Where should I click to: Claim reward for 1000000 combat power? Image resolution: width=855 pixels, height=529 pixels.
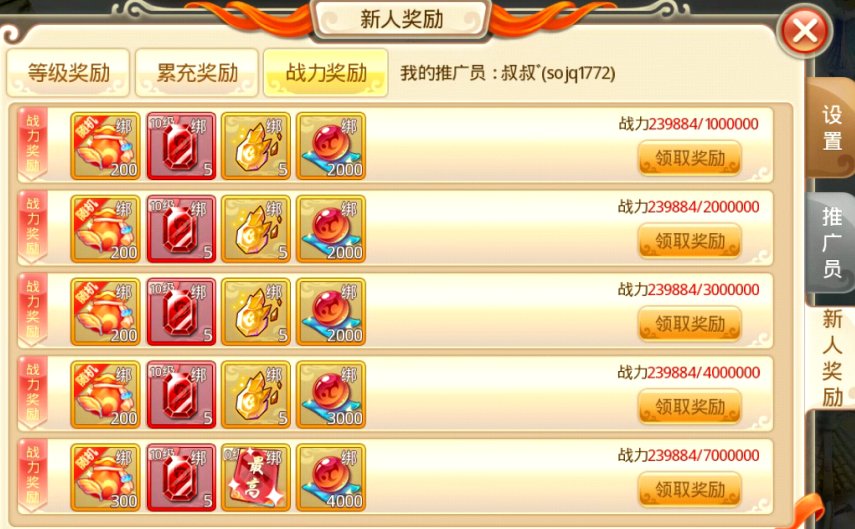point(690,158)
